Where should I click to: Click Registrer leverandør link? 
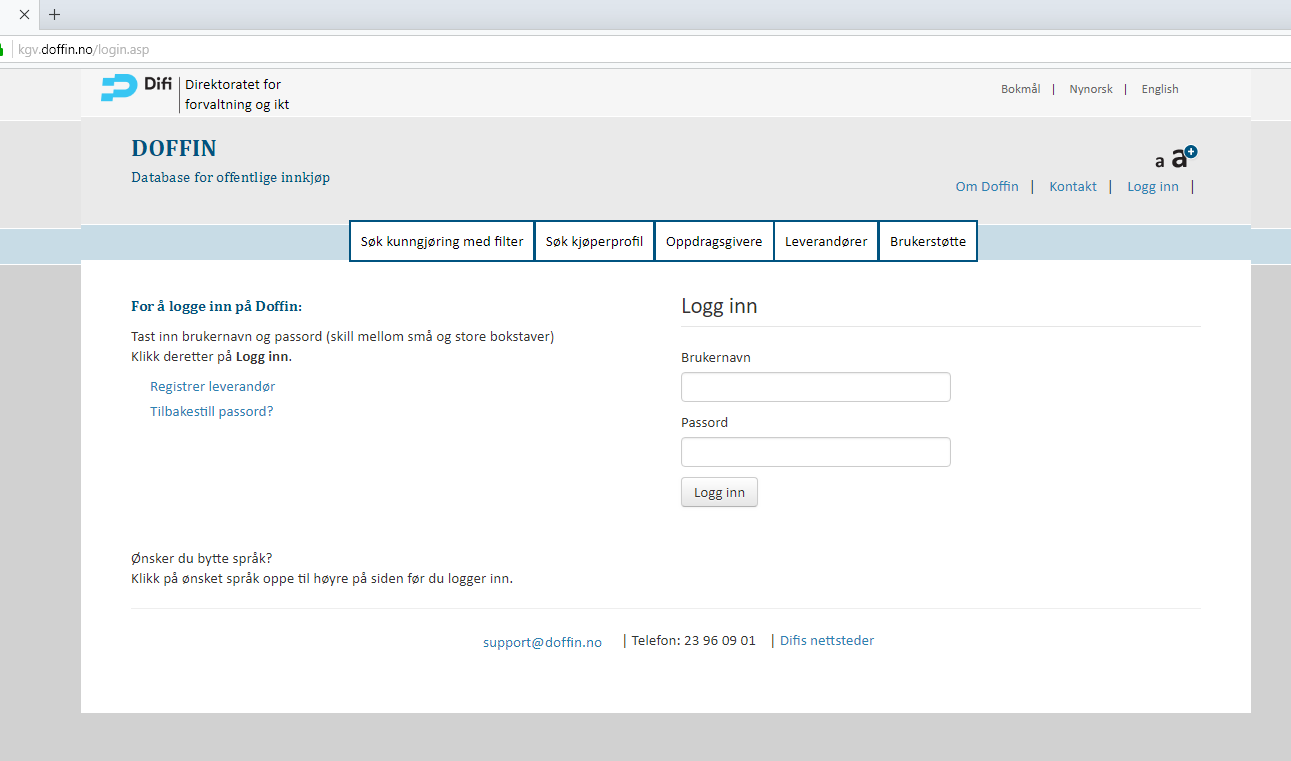pyautogui.click(x=212, y=386)
